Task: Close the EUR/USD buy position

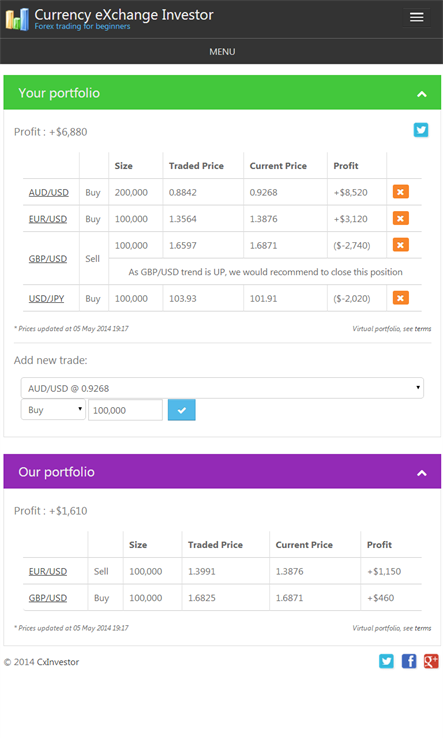Action: pos(401,218)
